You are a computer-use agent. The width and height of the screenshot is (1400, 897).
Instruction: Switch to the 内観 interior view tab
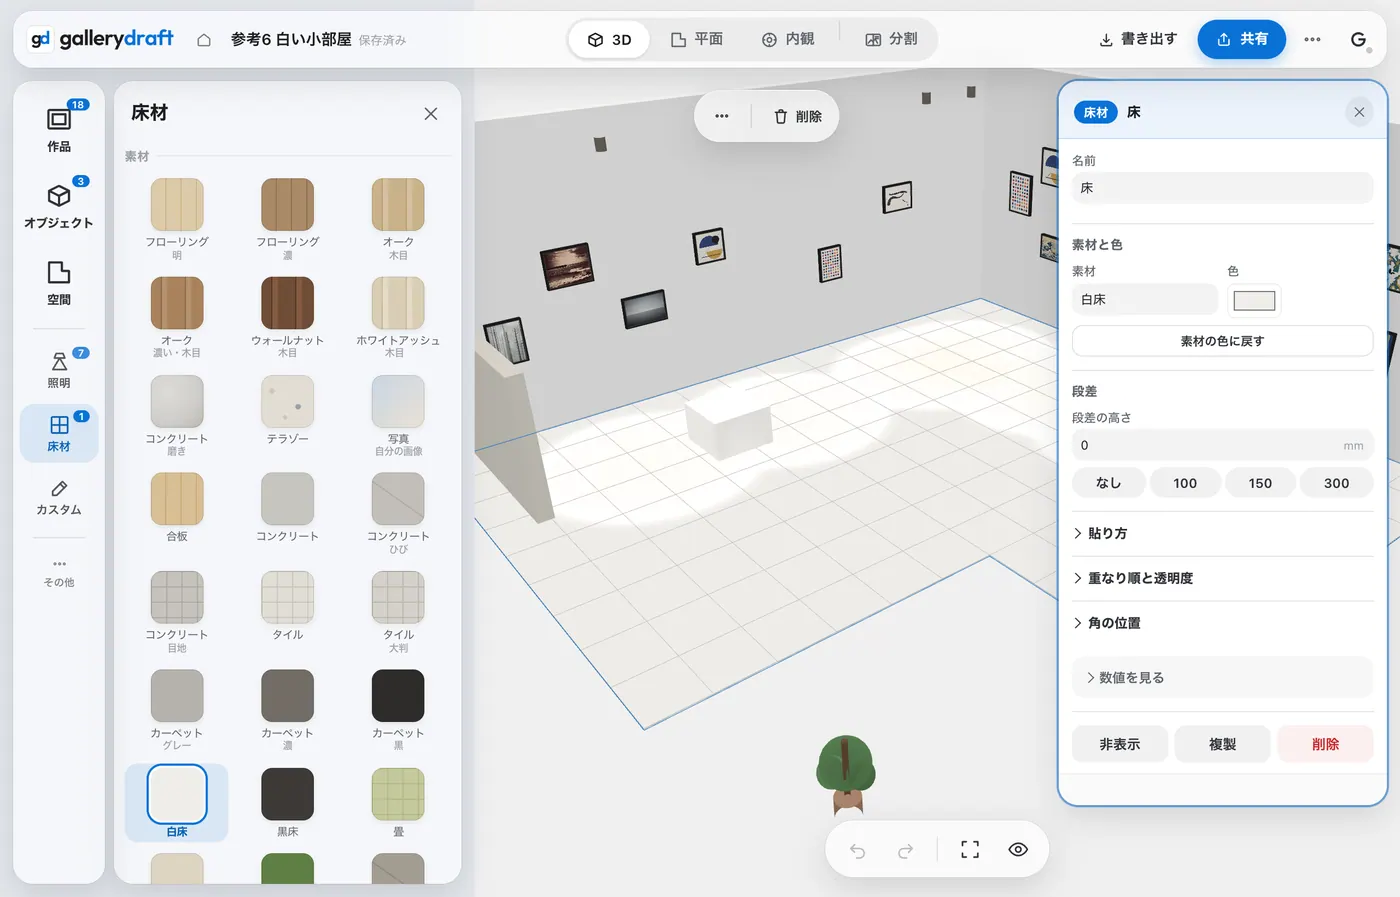point(788,40)
